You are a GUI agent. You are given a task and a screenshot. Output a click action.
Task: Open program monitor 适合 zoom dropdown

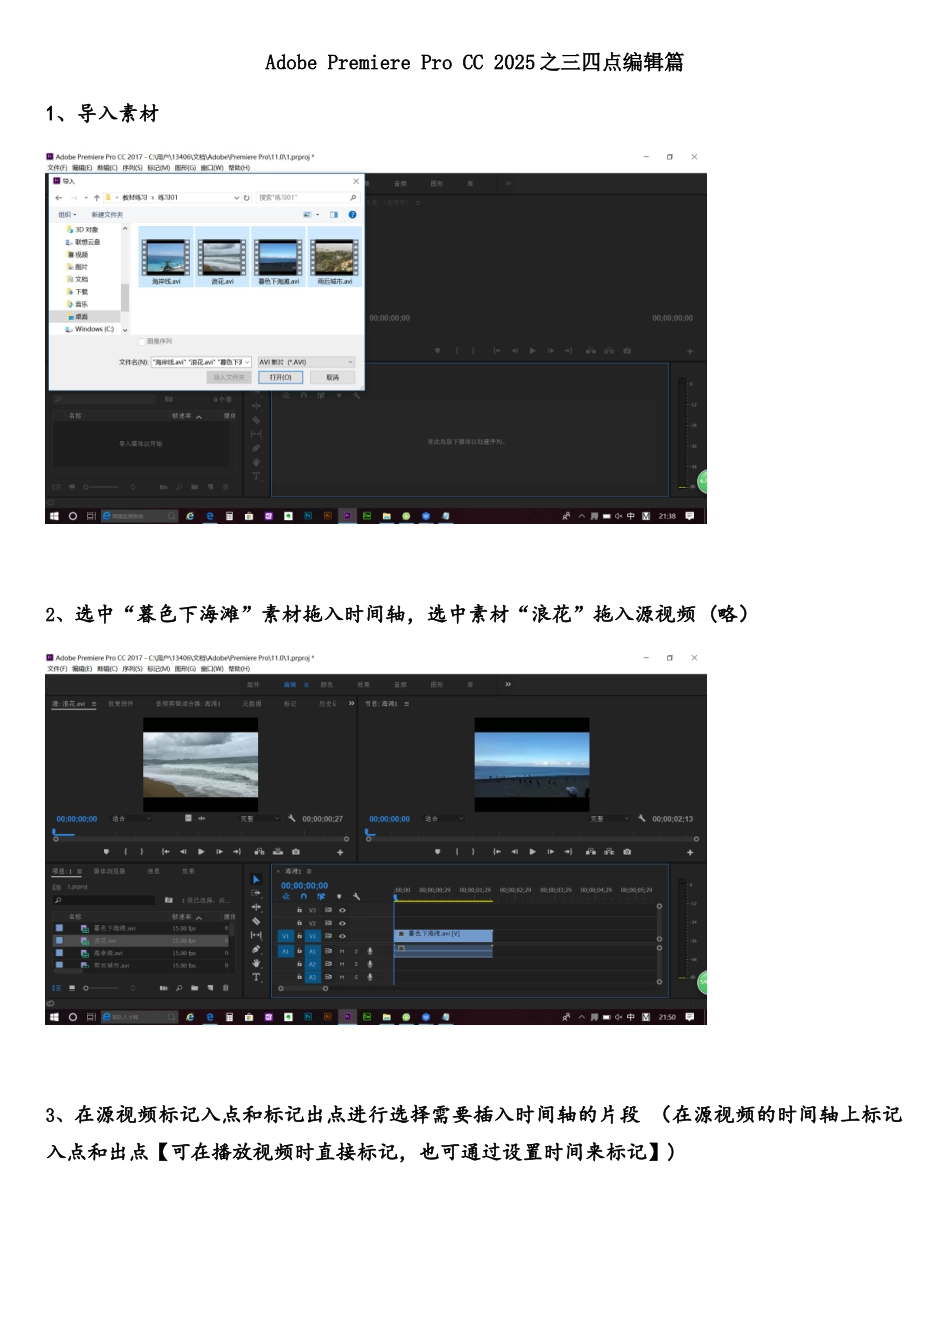click(x=445, y=819)
